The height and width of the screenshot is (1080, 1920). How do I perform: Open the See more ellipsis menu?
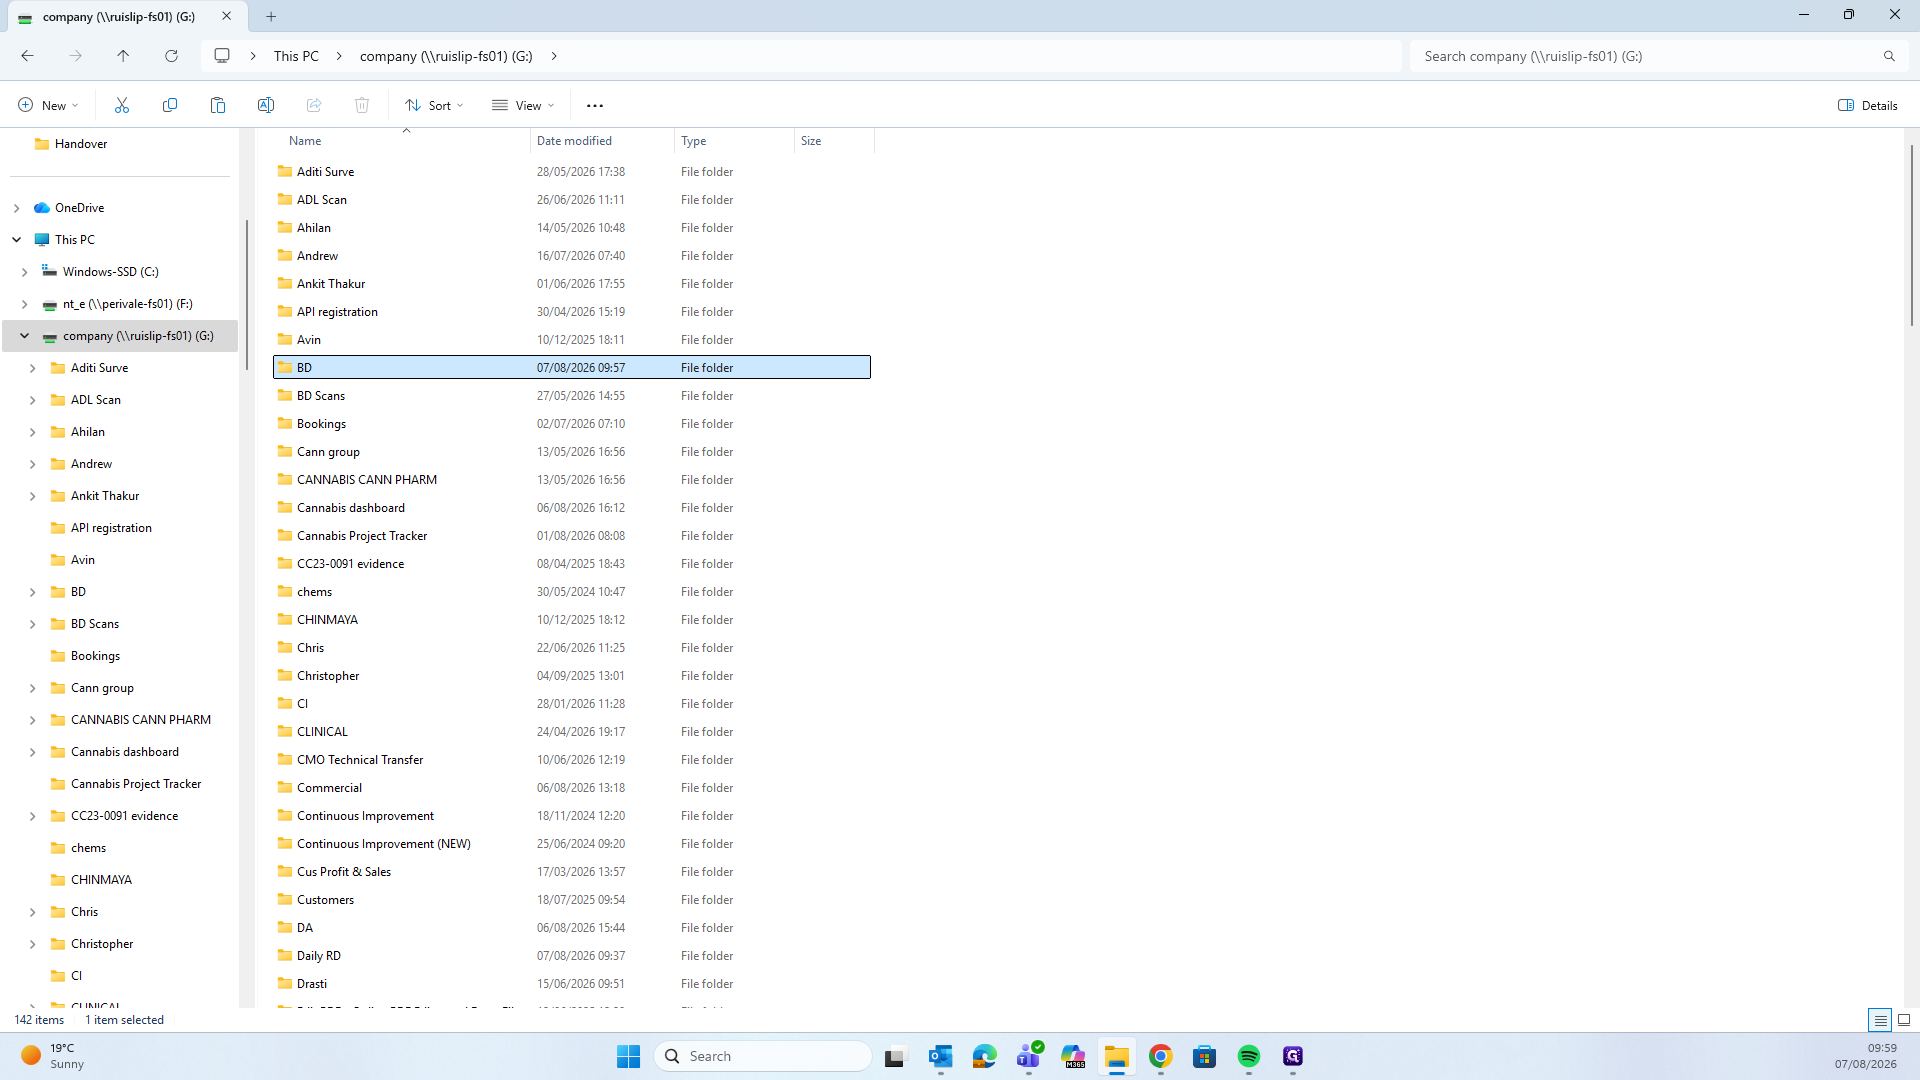pyautogui.click(x=595, y=105)
